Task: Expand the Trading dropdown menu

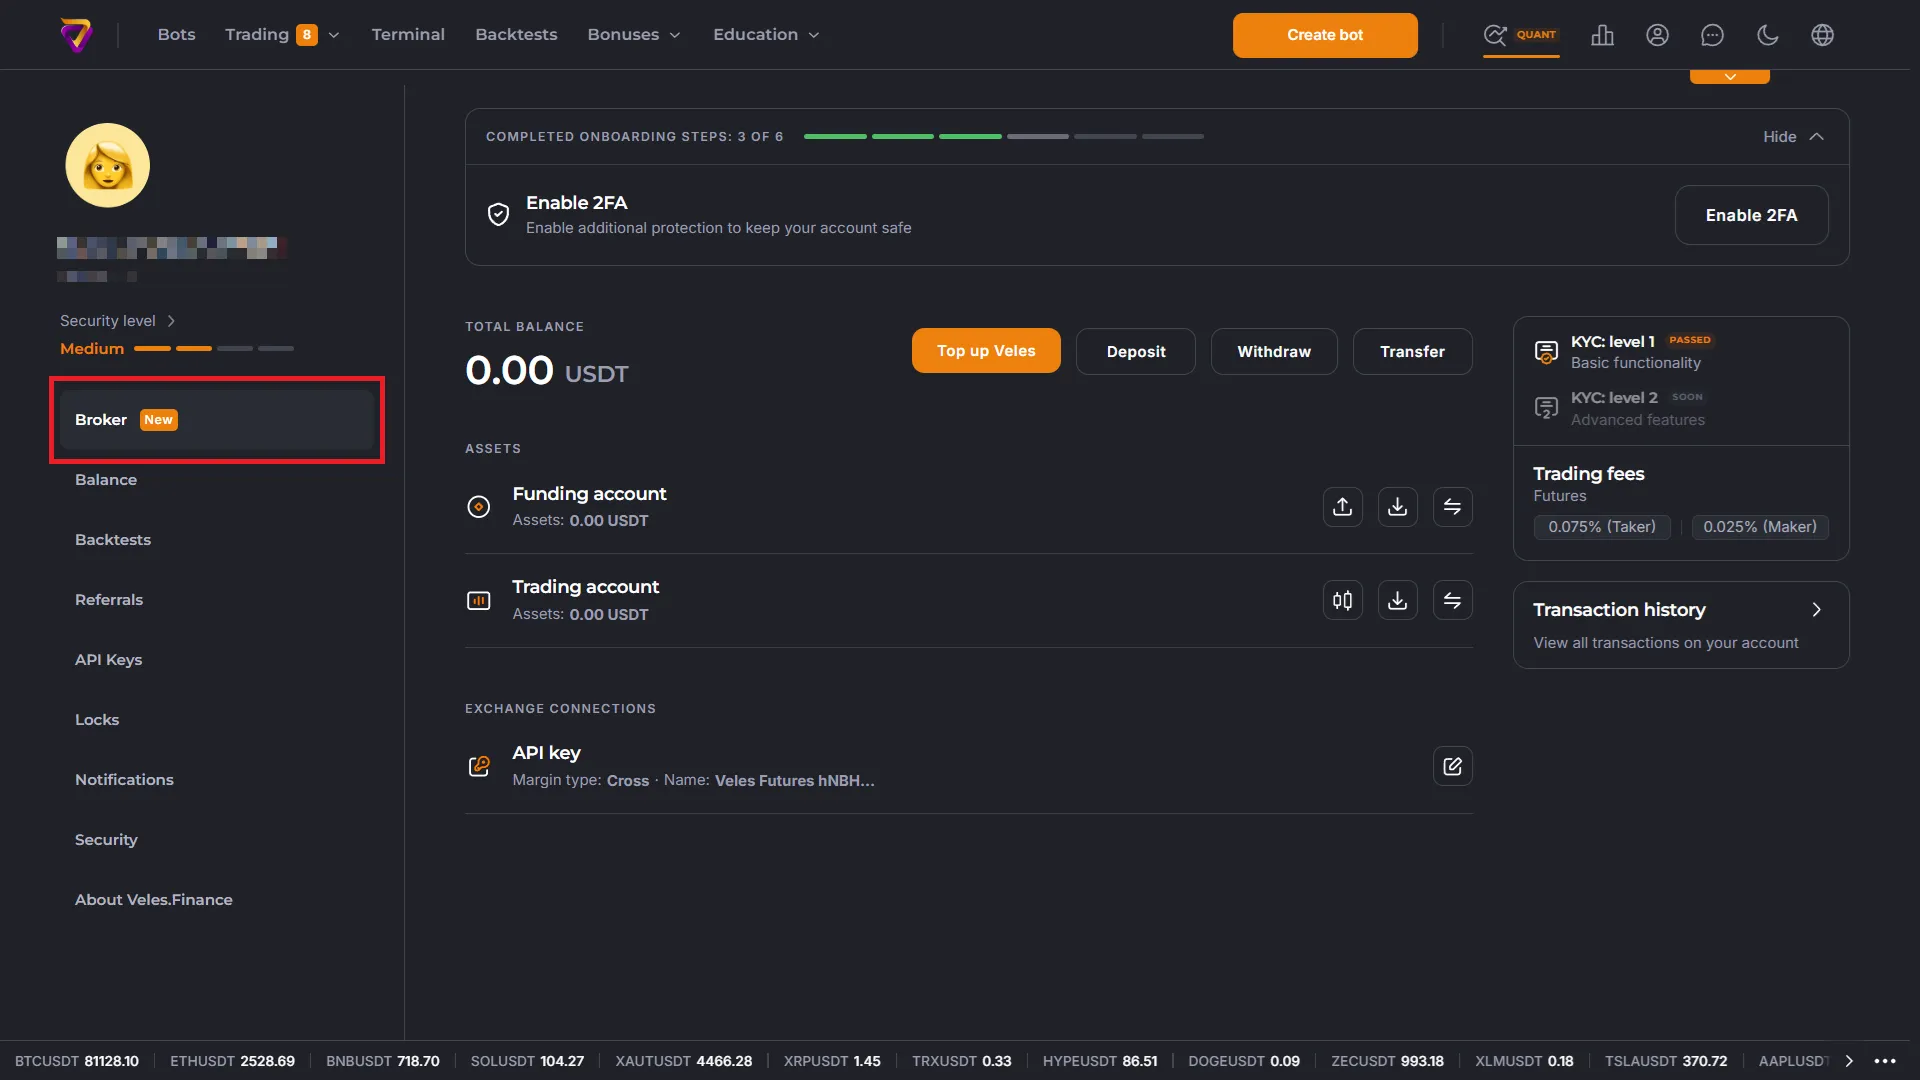Action: 334,35
